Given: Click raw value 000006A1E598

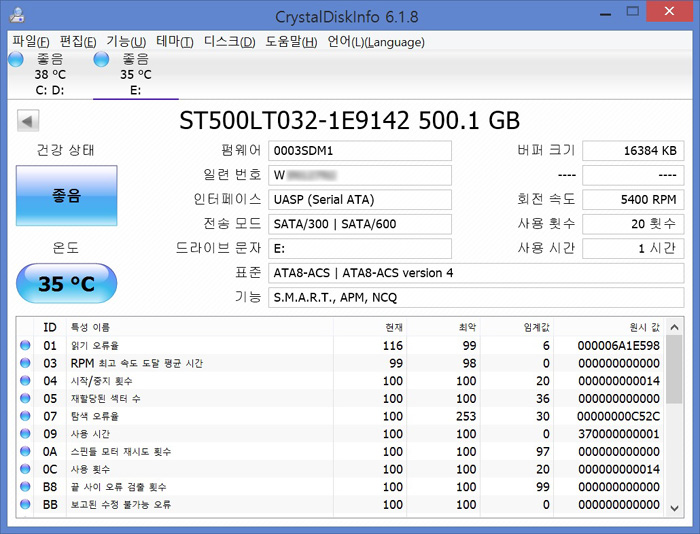Looking at the screenshot, I should tap(618, 346).
